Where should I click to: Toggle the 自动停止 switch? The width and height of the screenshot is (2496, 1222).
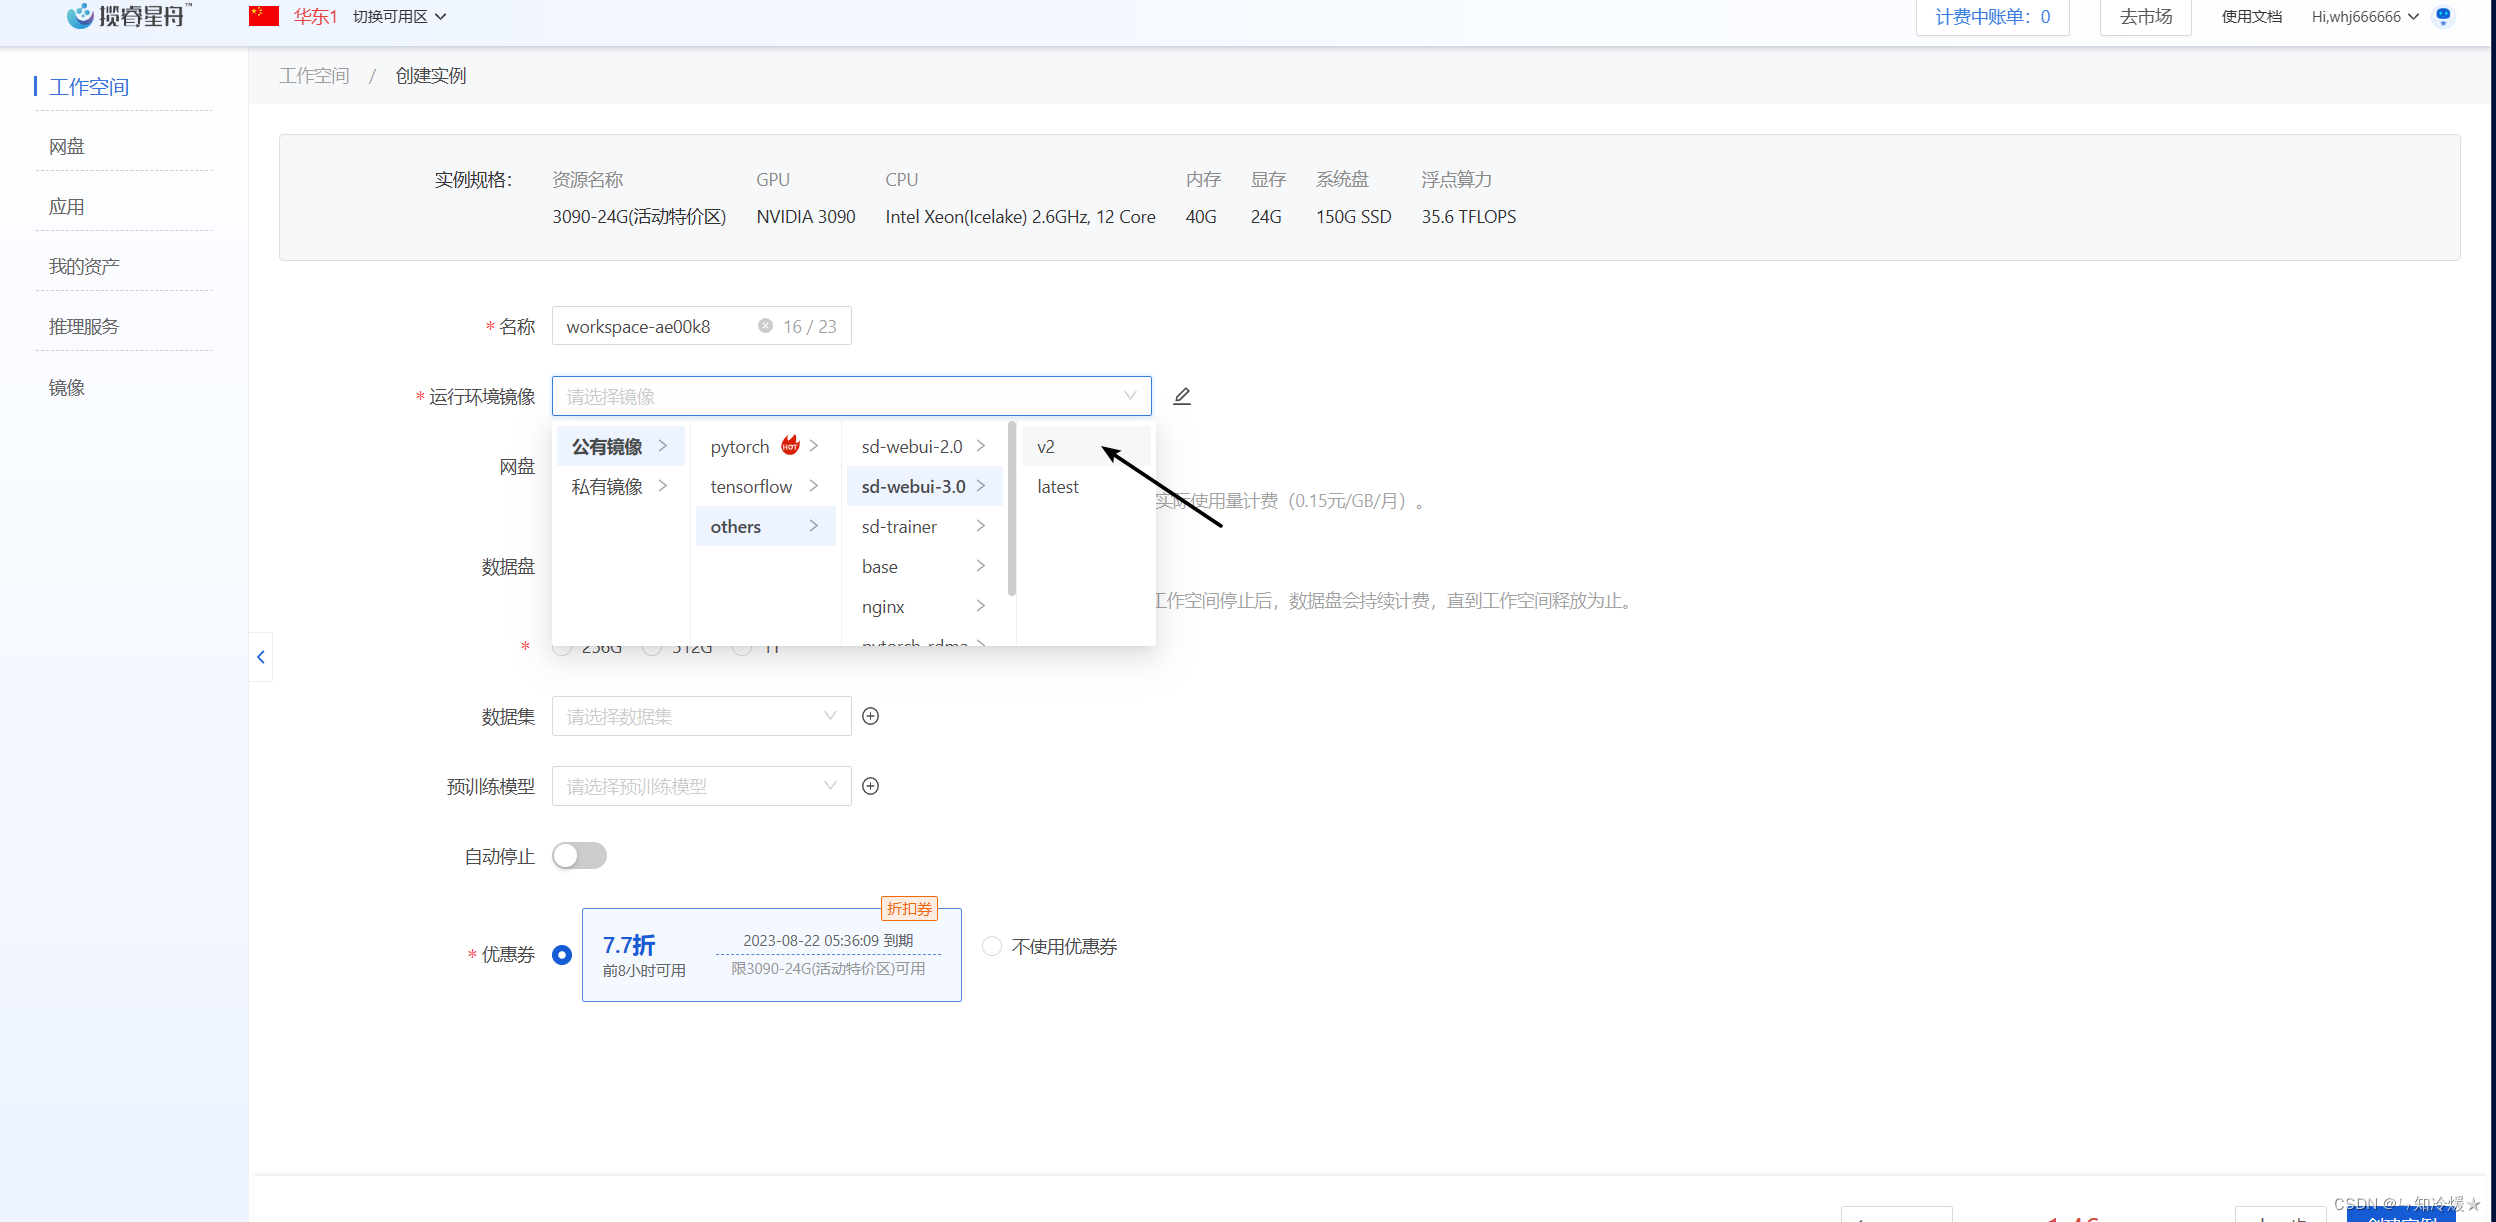pos(579,856)
